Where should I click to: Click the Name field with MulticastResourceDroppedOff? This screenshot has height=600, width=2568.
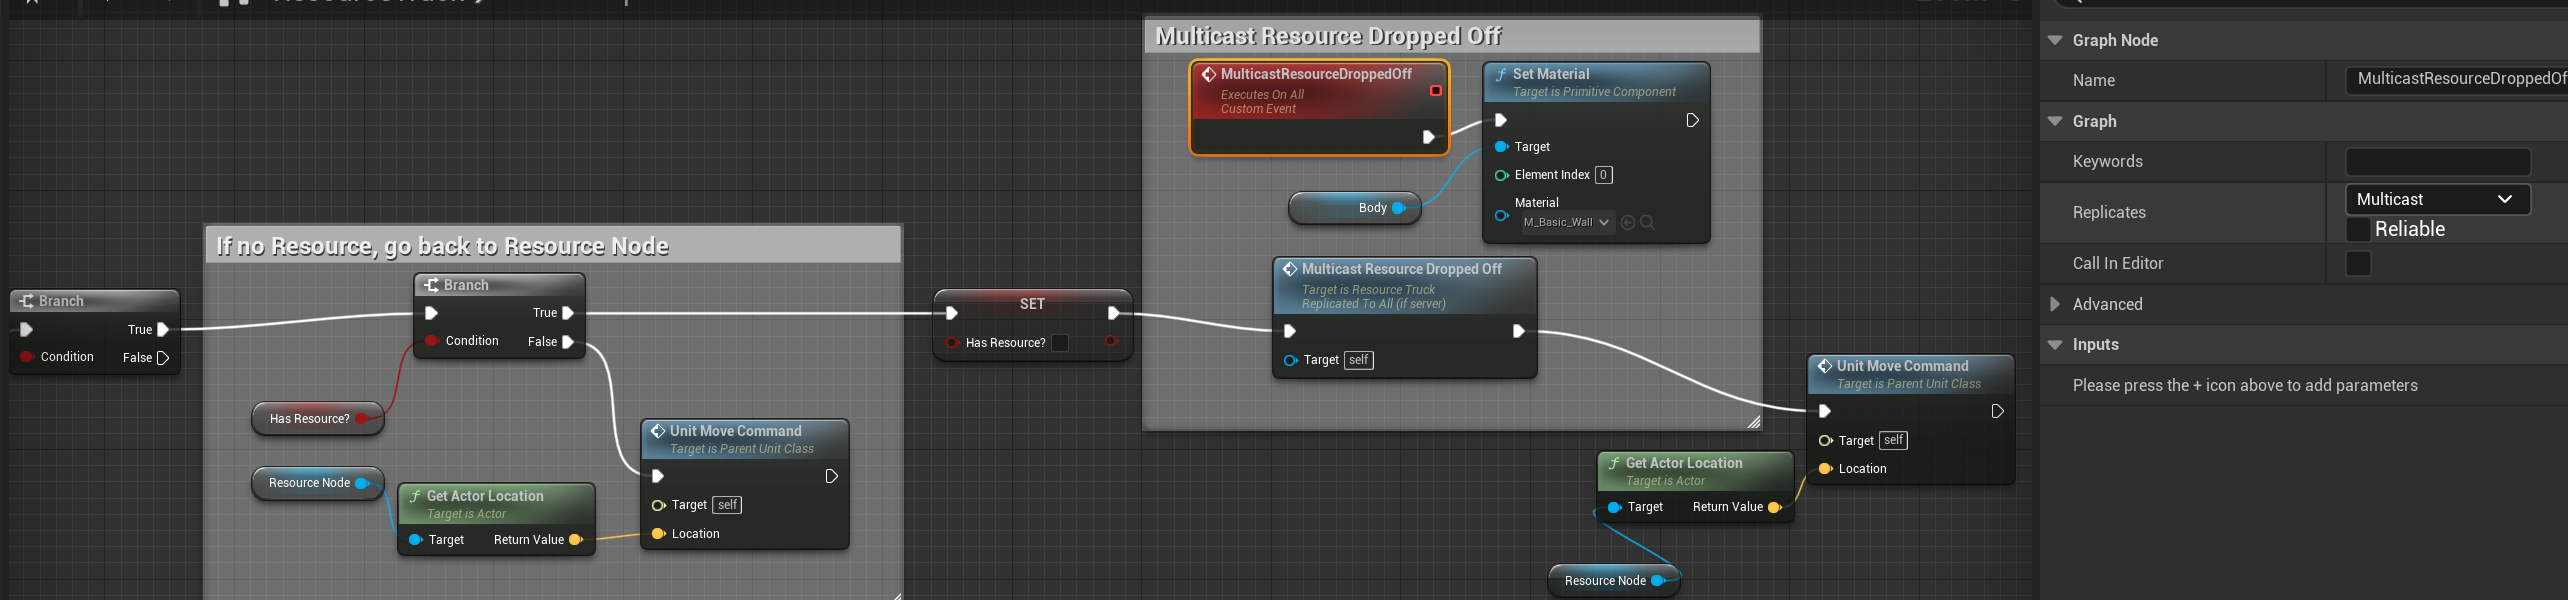click(x=2456, y=79)
